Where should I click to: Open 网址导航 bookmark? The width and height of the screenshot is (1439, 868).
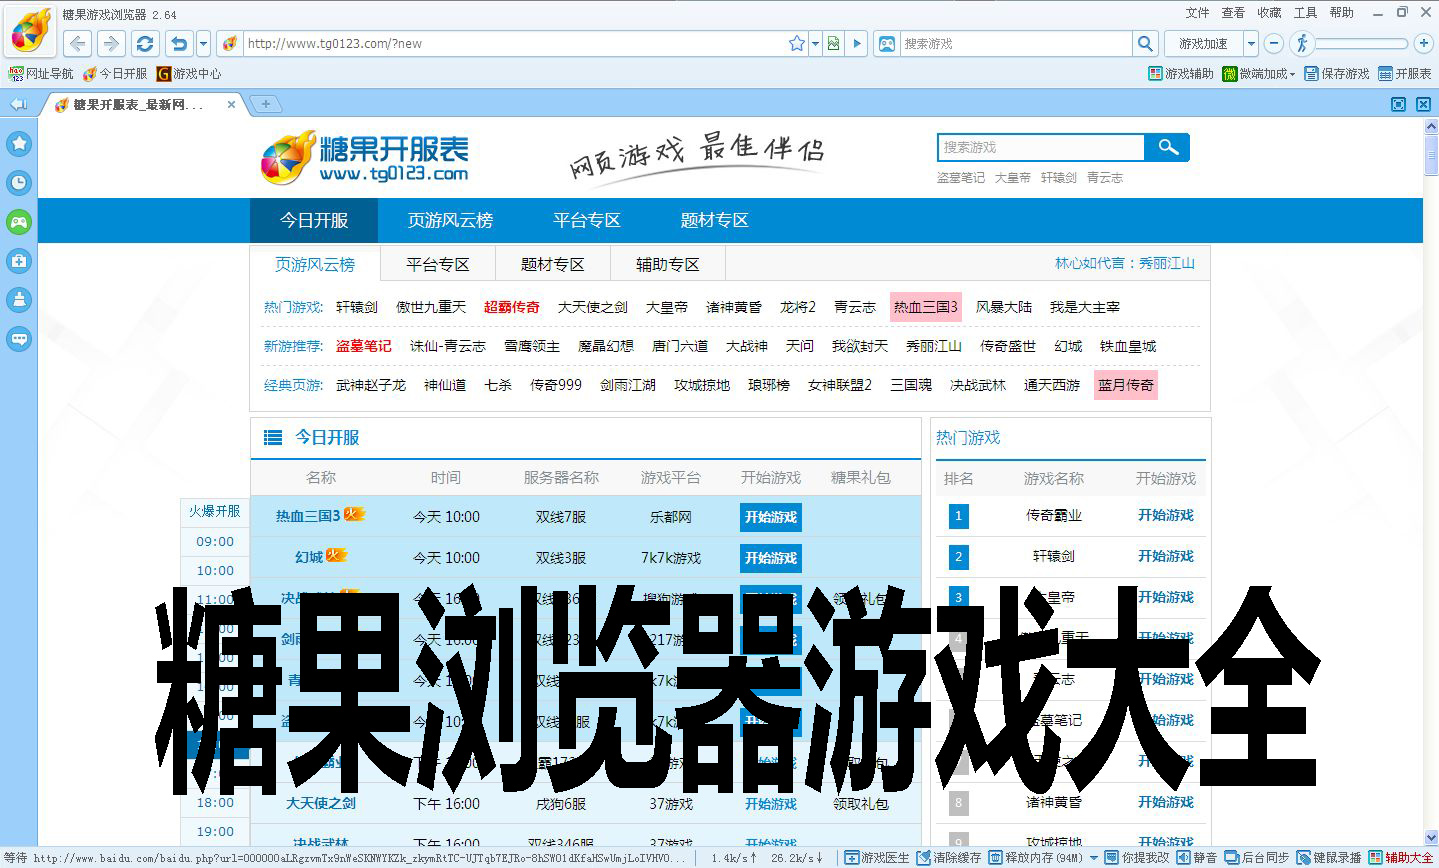41,73
